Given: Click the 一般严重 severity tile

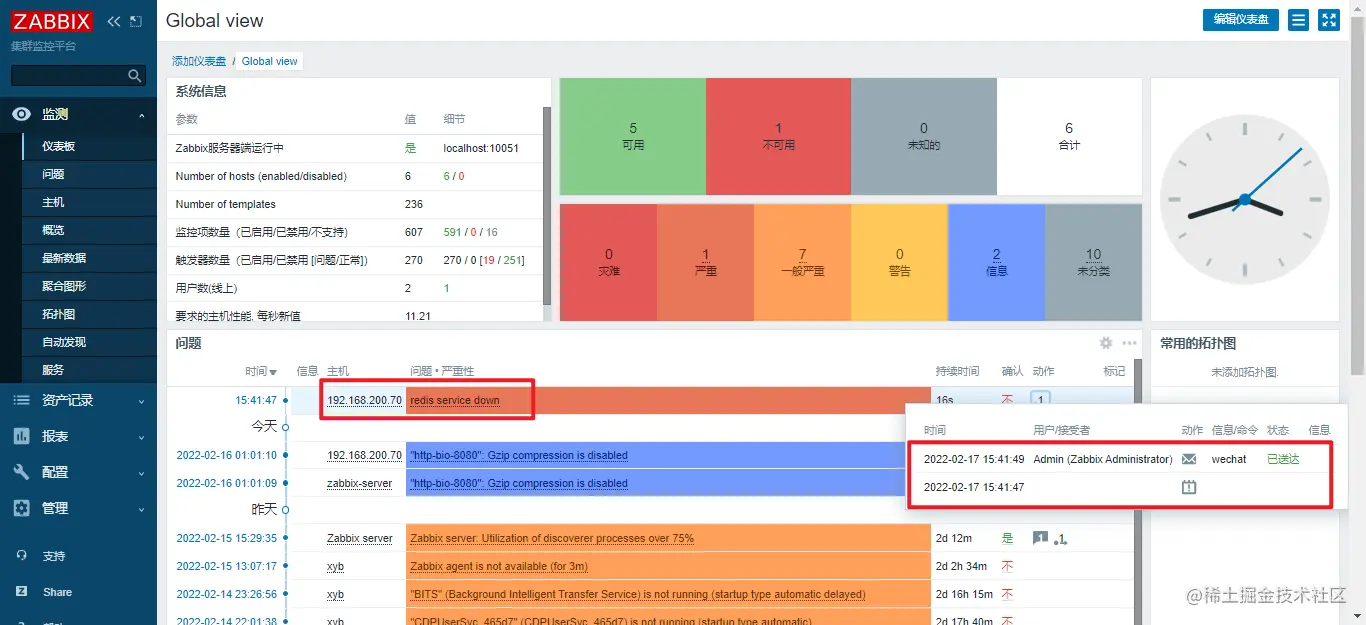Looking at the screenshot, I should pos(802,262).
